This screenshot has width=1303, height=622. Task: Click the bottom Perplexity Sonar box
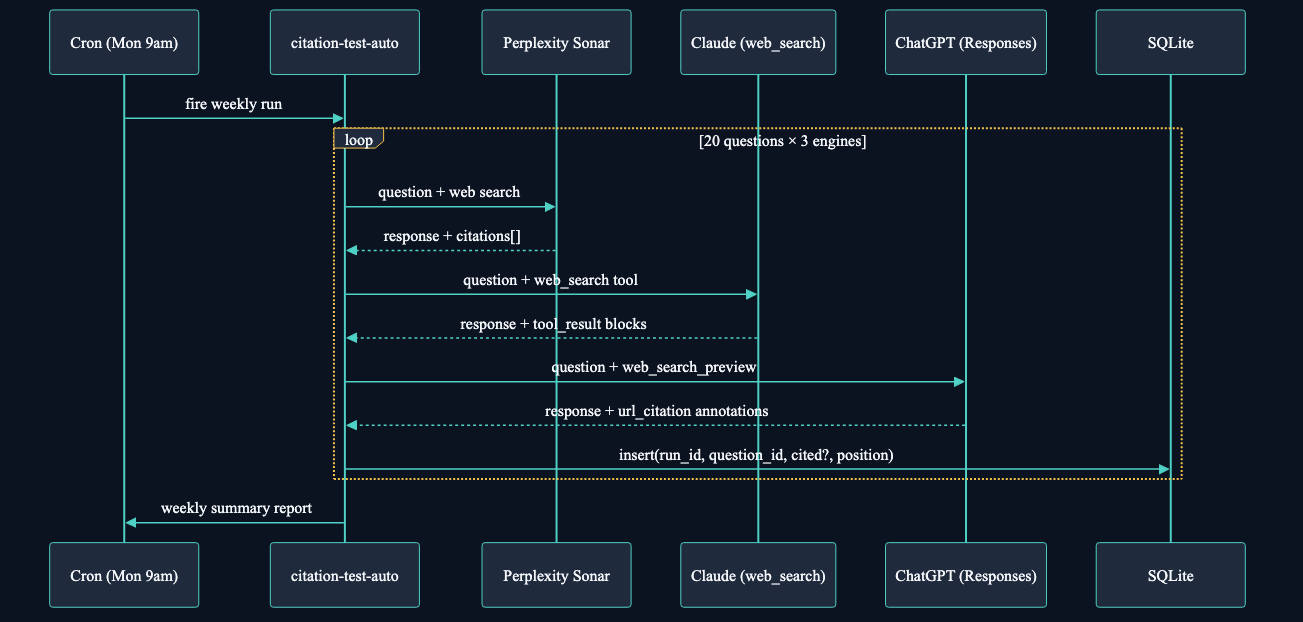pyautogui.click(x=556, y=575)
